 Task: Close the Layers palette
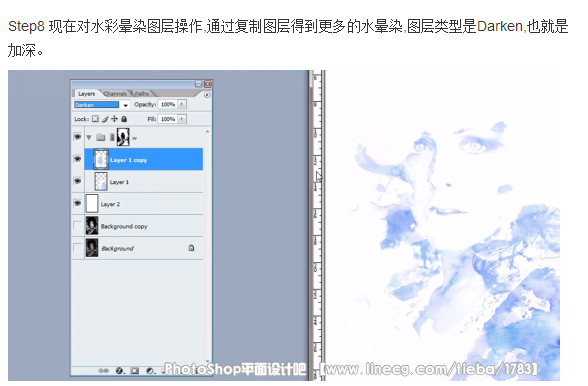pyautogui.click(x=207, y=84)
